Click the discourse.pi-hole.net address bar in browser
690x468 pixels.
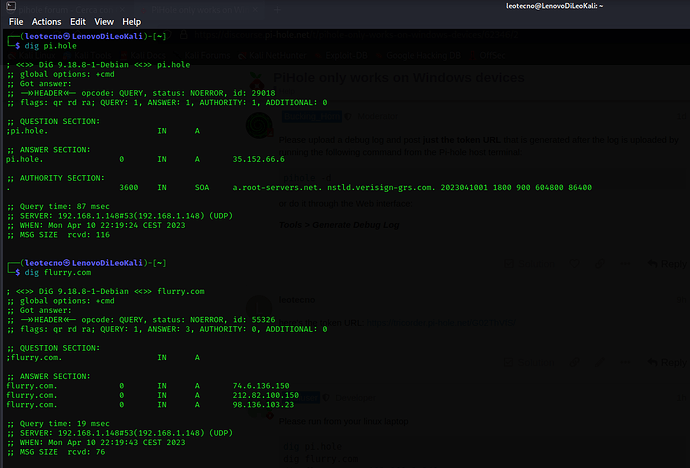click(x=356, y=35)
